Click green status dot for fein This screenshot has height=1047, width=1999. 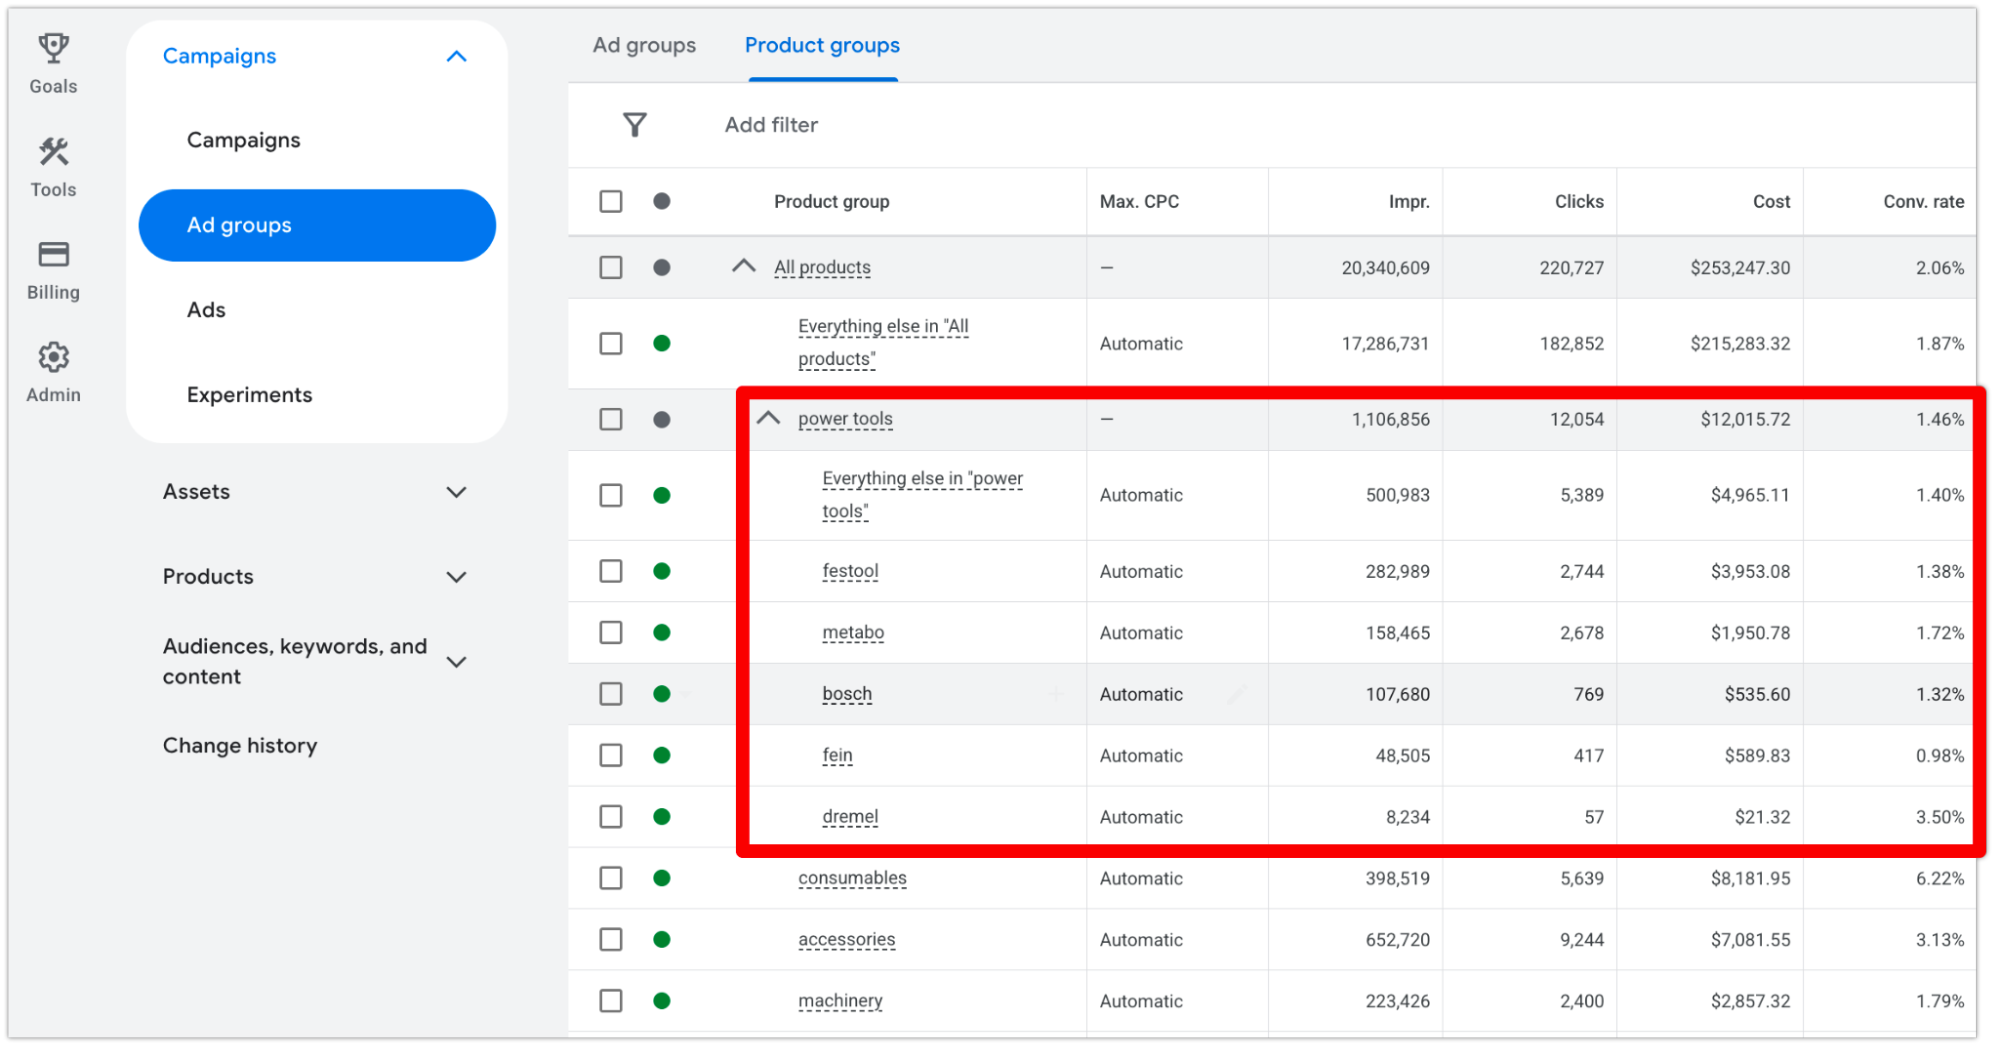click(x=661, y=755)
